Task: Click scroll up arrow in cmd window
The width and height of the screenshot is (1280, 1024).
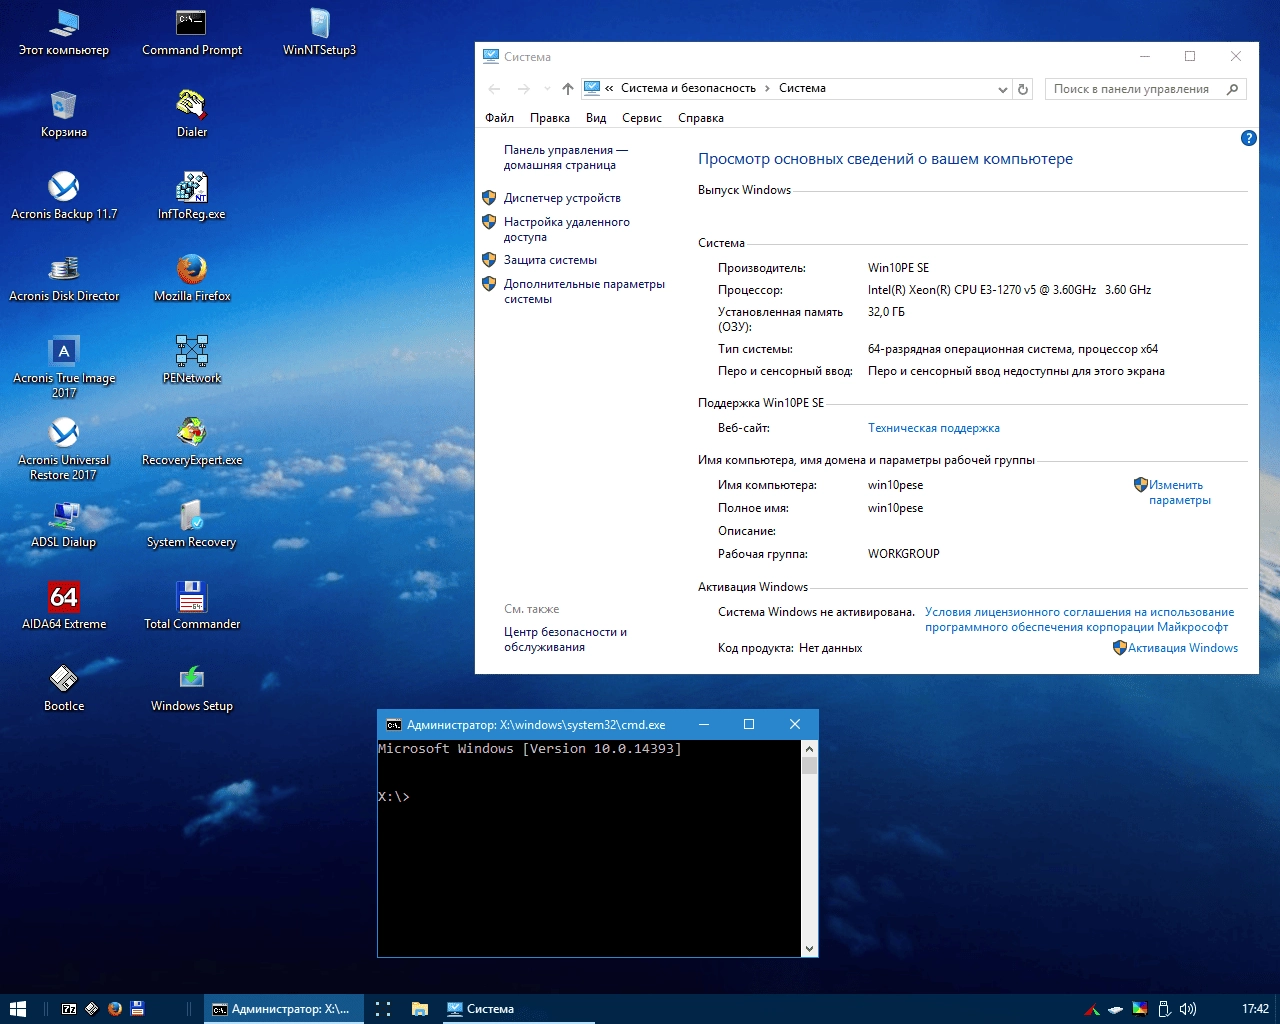Action: (810, 748)
